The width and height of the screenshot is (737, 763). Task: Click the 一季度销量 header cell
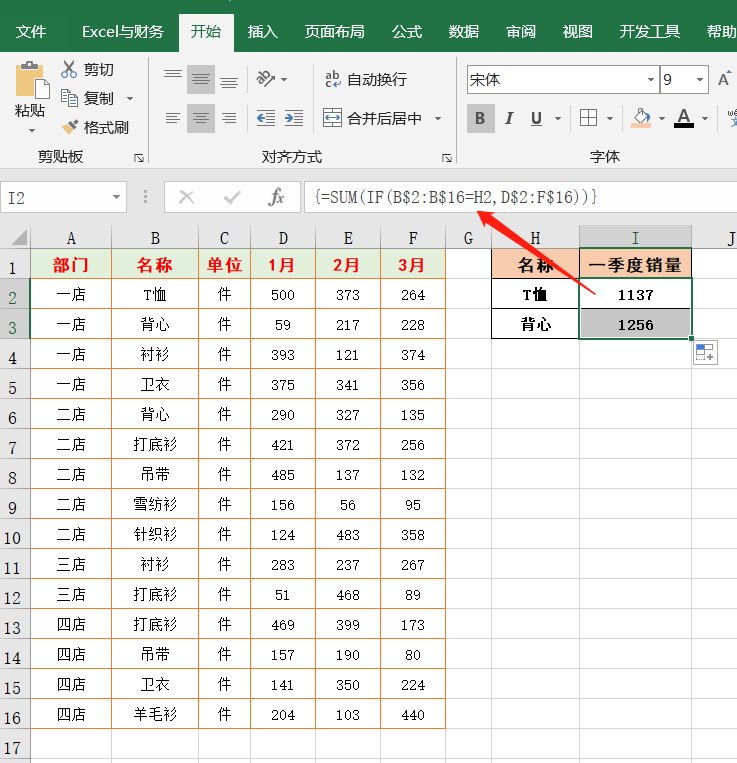(x=635, y=264)
